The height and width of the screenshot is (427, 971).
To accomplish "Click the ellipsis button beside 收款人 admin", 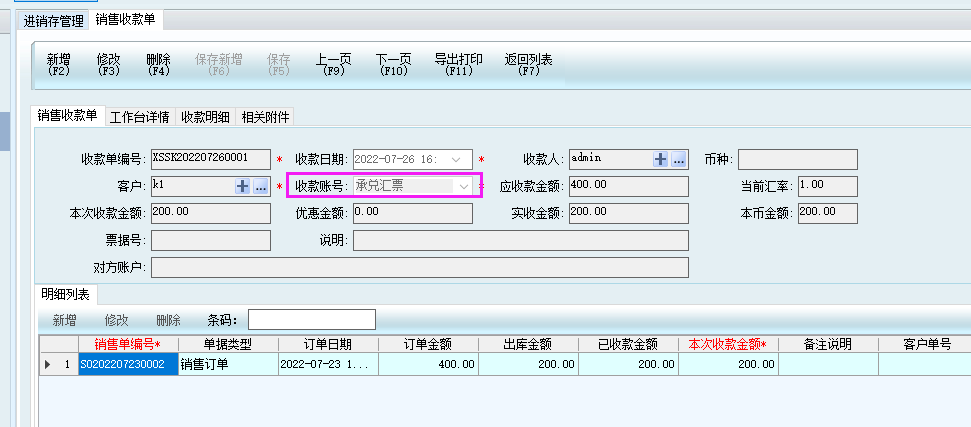I will [x=678, y=159].
